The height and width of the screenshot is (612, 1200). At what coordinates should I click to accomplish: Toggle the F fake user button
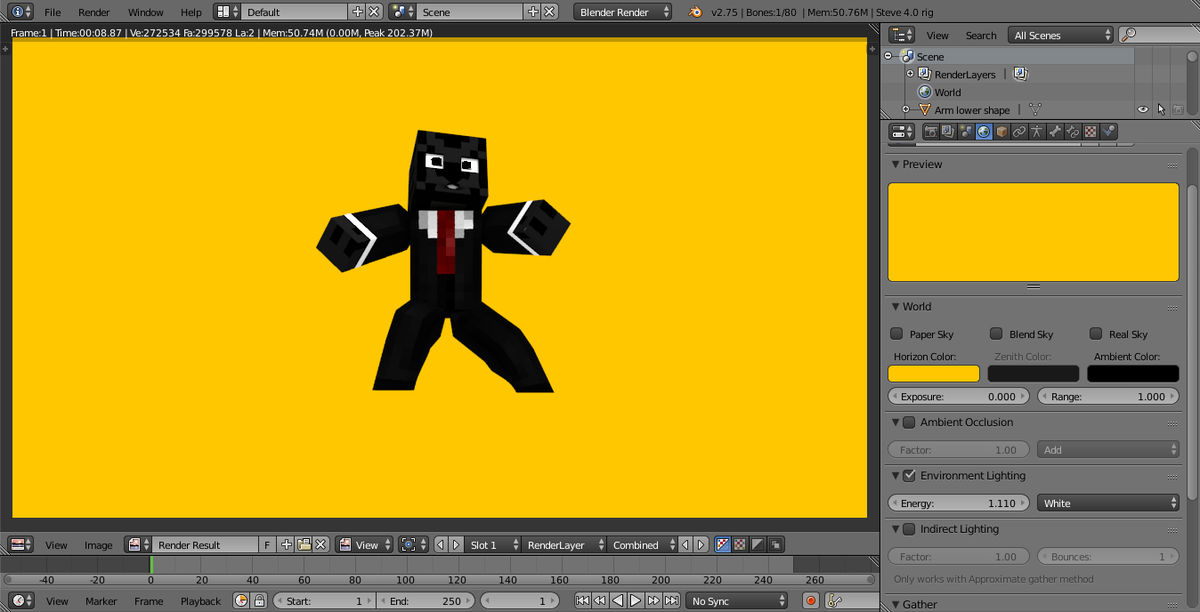267,545
